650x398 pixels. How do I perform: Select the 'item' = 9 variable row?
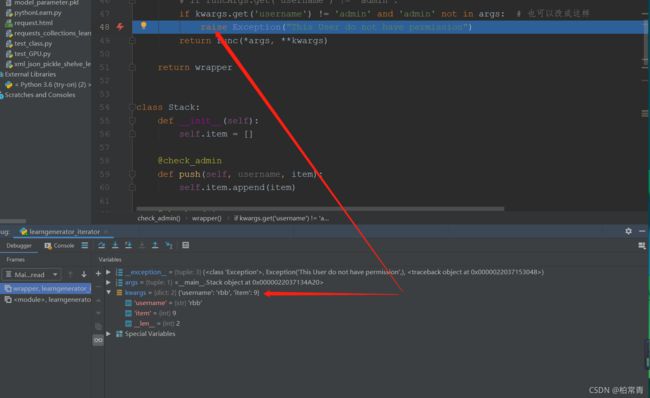point(151,313)
